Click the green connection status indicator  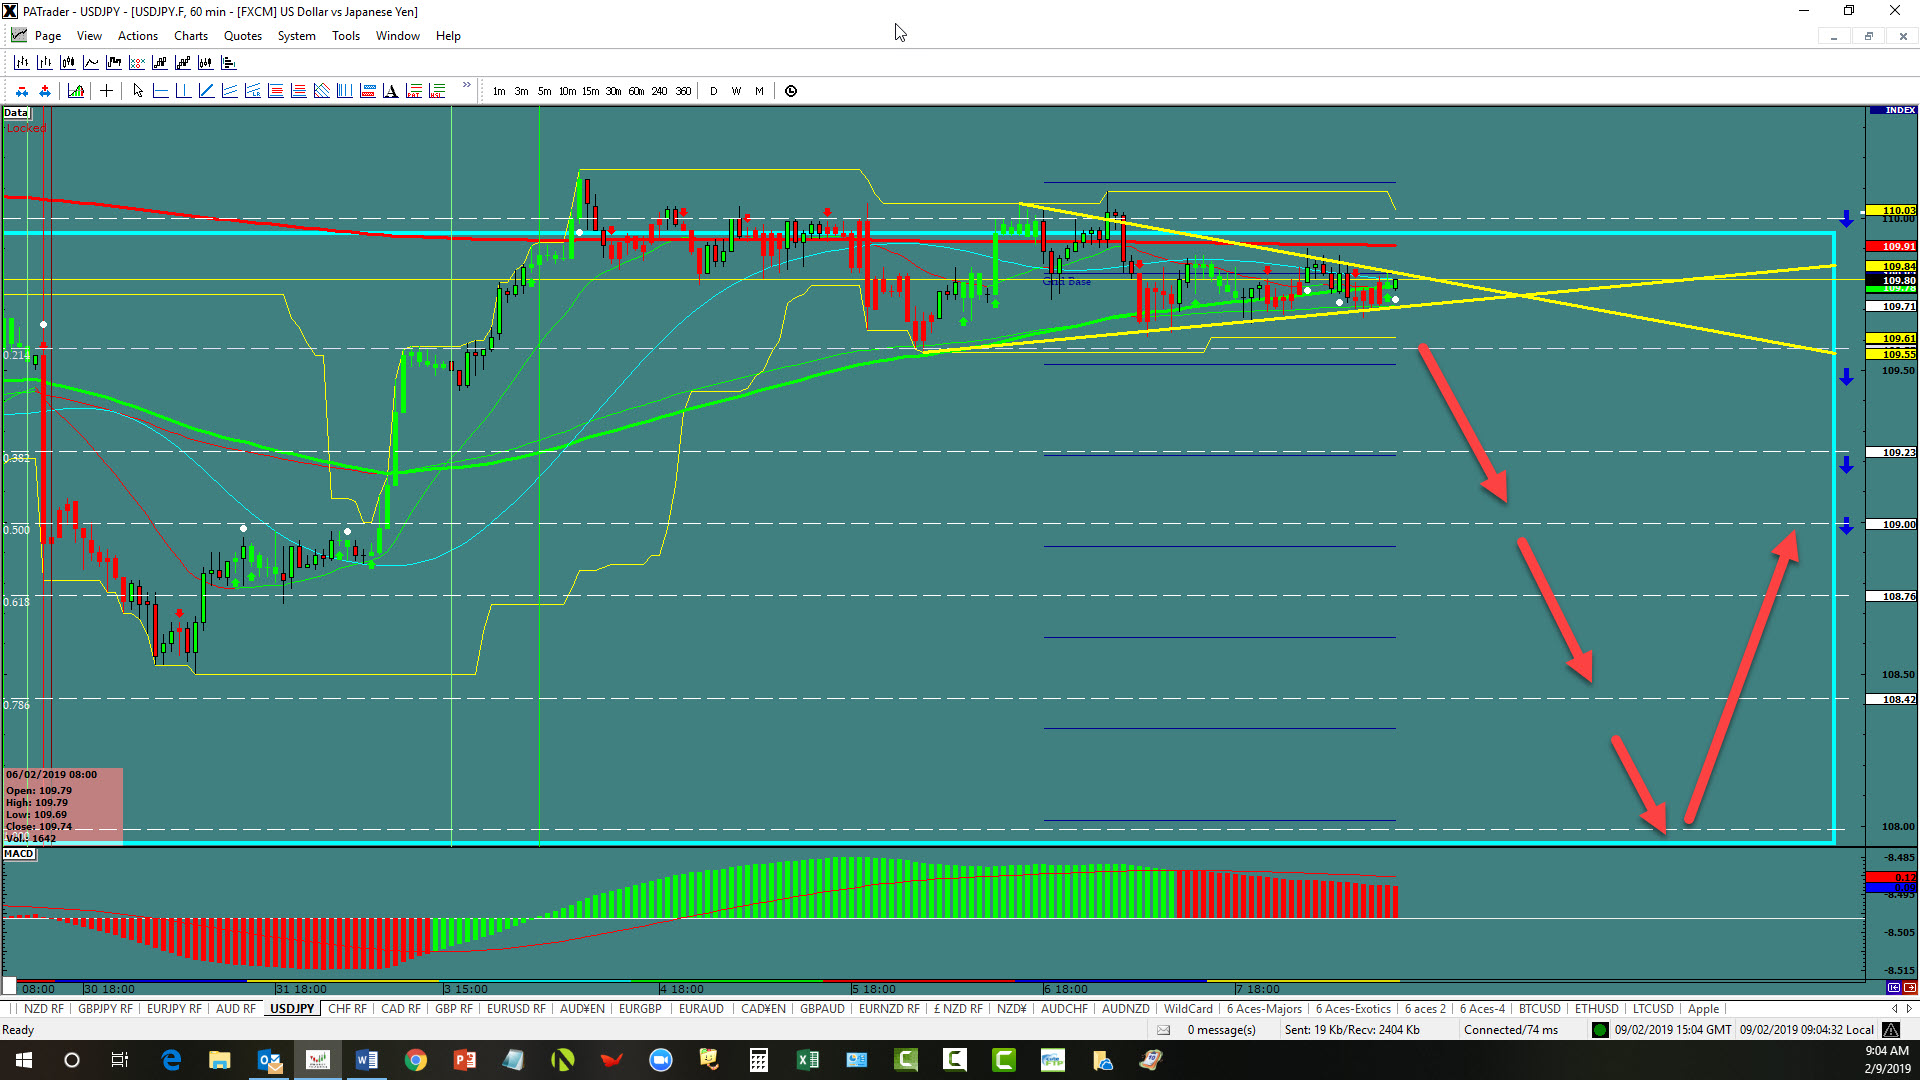(x=1600, y=1030)
